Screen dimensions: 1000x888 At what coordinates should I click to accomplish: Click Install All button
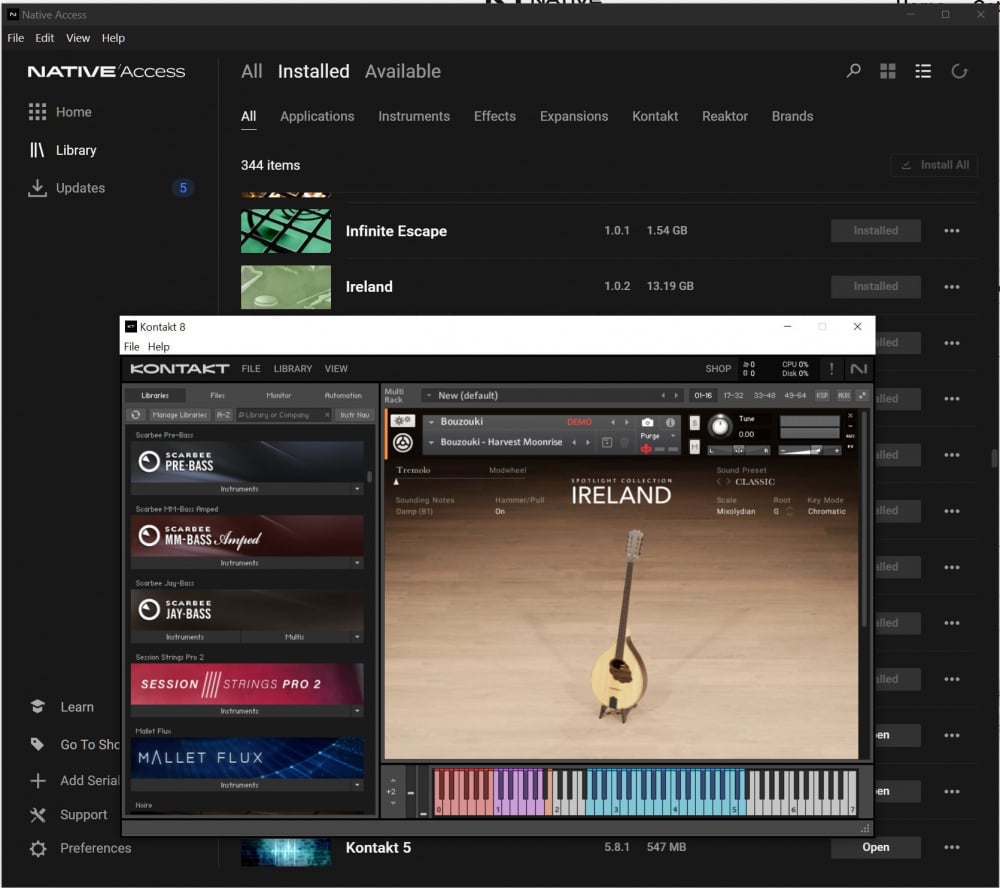point(934,165)
